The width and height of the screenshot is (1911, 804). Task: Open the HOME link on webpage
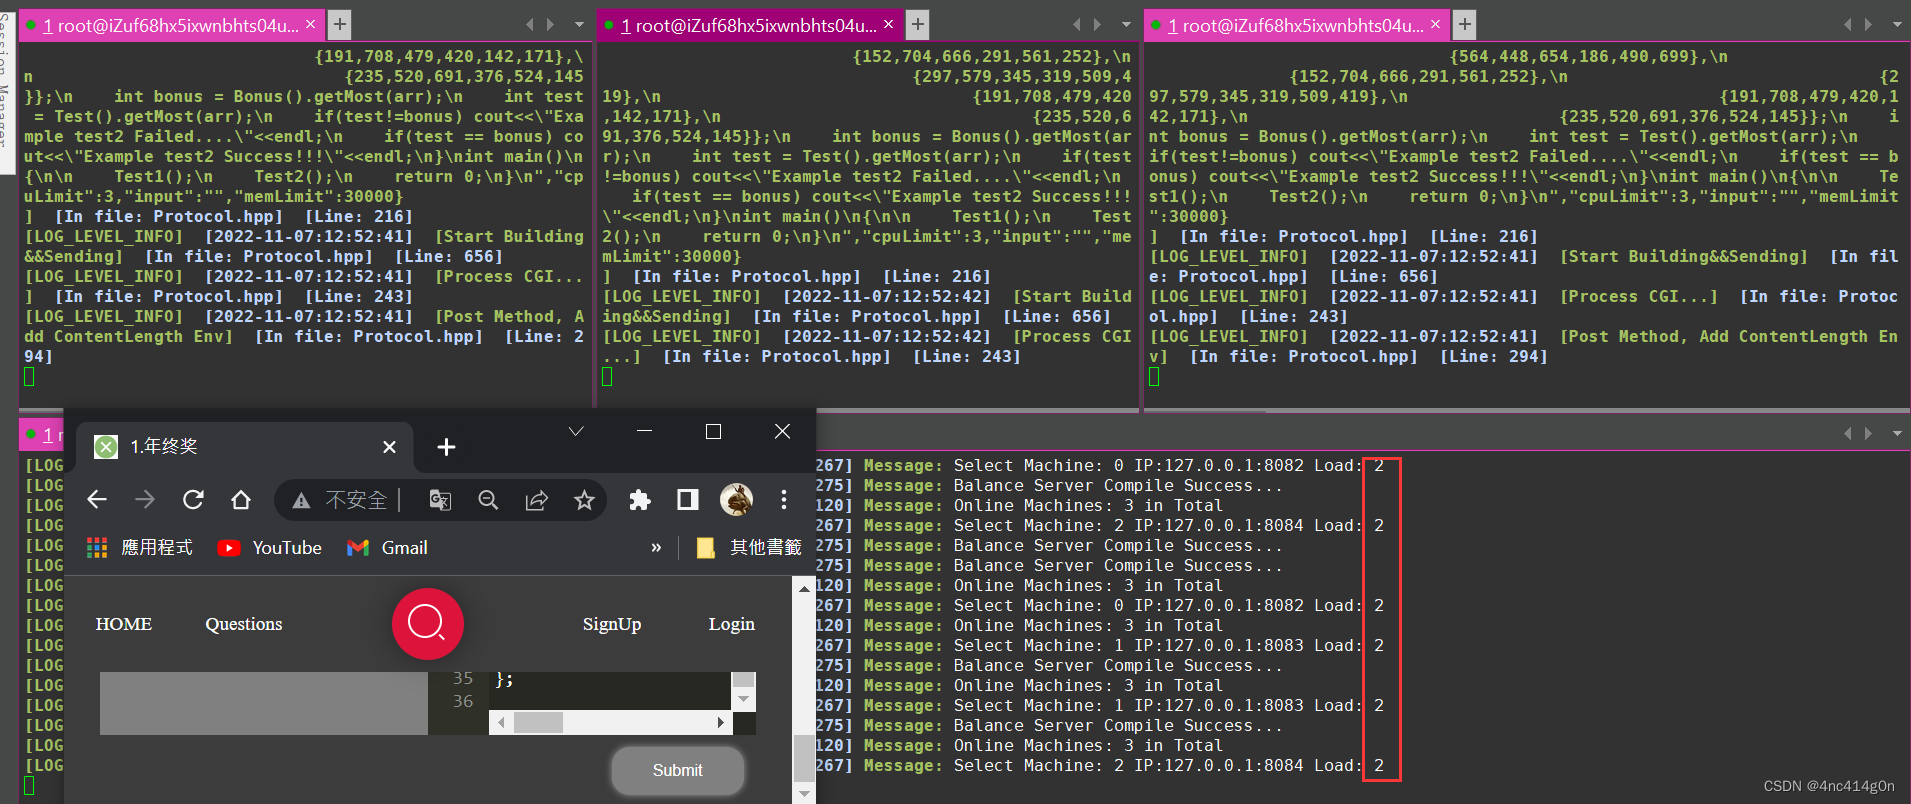pyautogui.click(x=124, y=624)
